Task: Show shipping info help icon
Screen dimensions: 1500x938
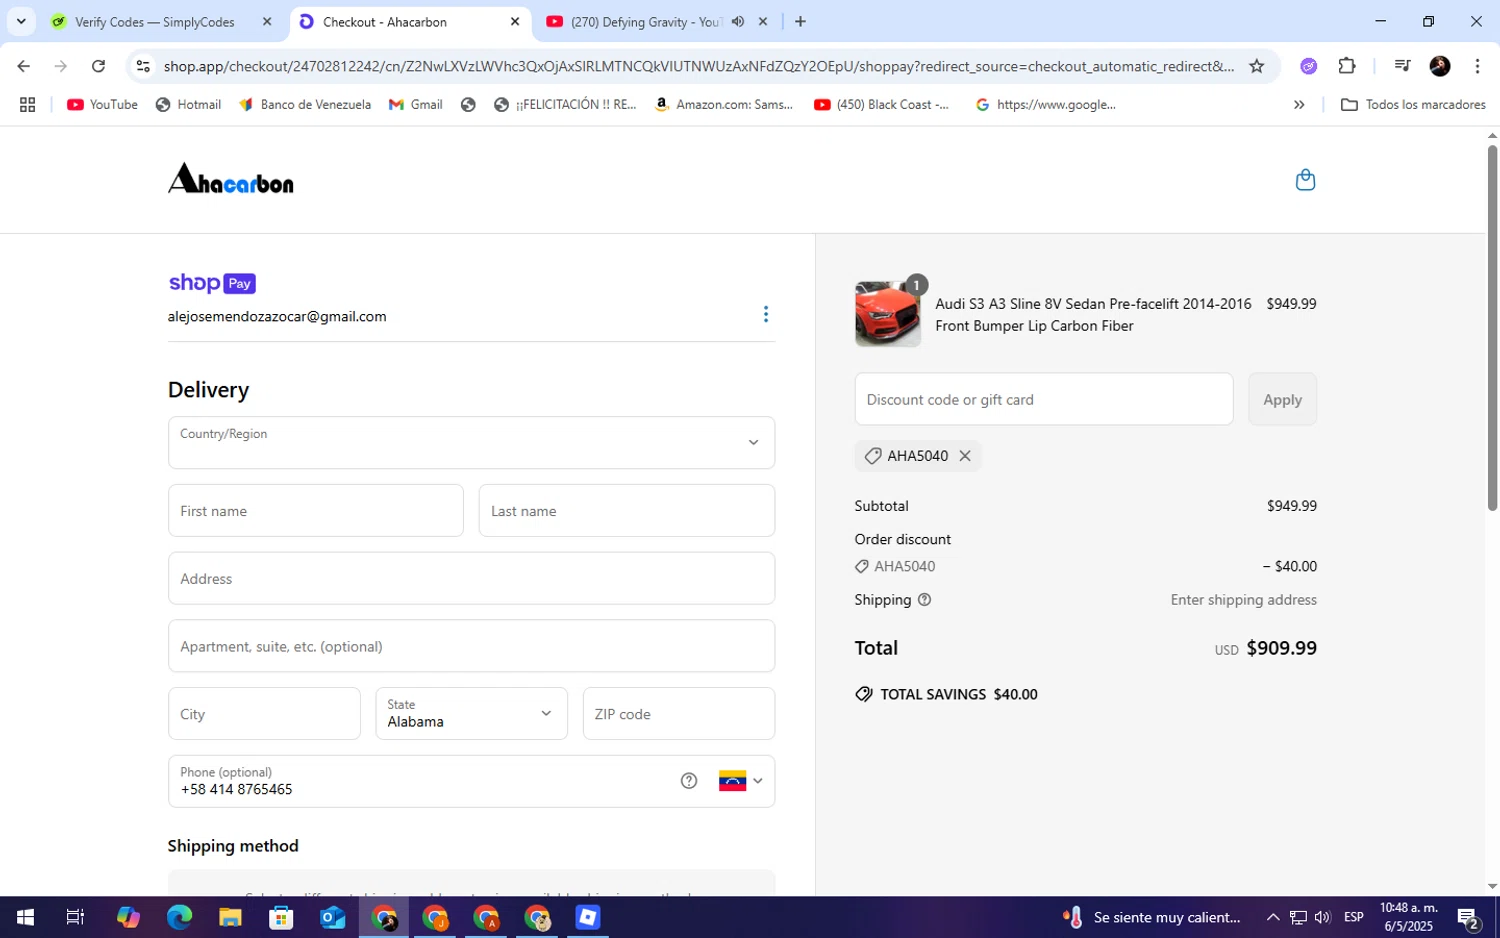Action: 924,600
